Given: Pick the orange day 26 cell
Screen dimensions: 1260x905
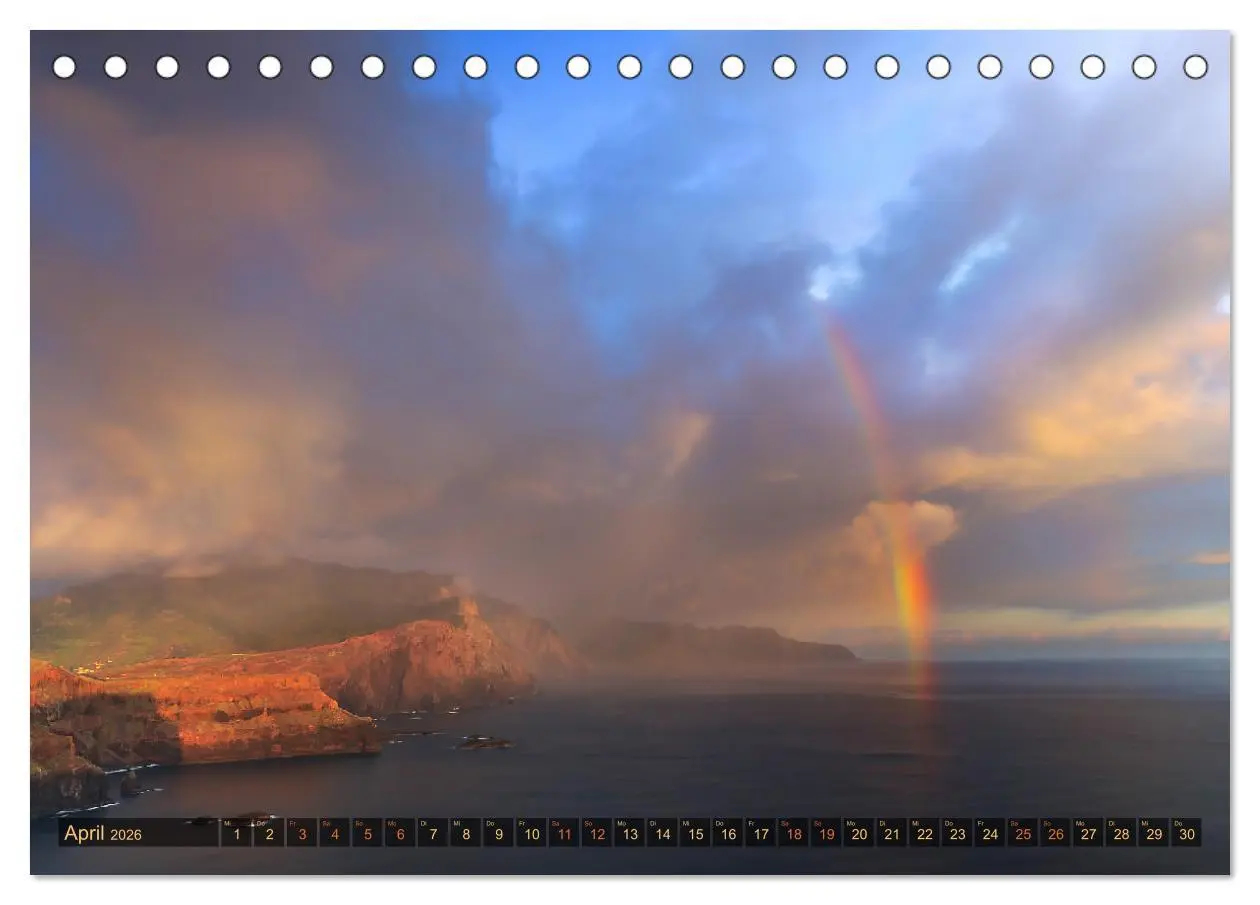Looking at the screenshot, I should coord(1056,832).
